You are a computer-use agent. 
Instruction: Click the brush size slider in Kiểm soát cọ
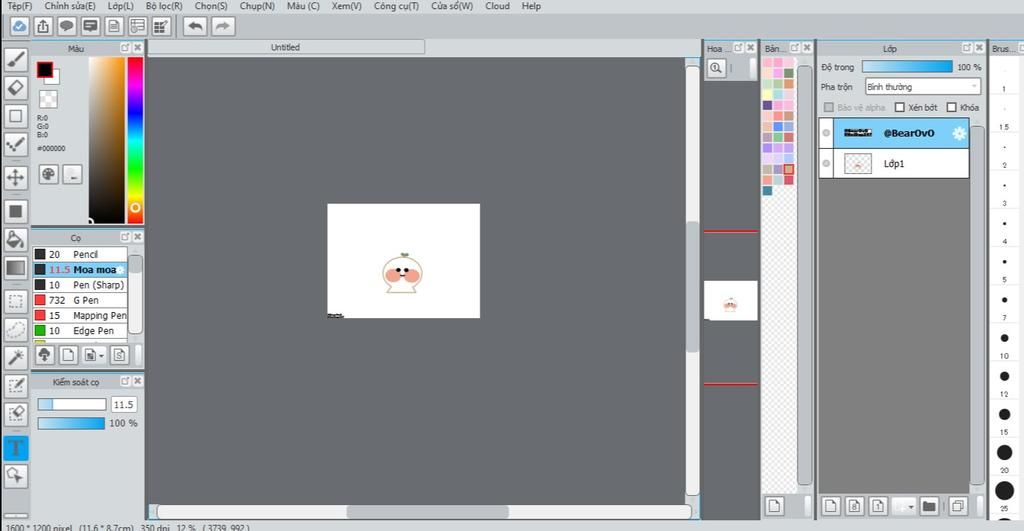coord(71,404)
